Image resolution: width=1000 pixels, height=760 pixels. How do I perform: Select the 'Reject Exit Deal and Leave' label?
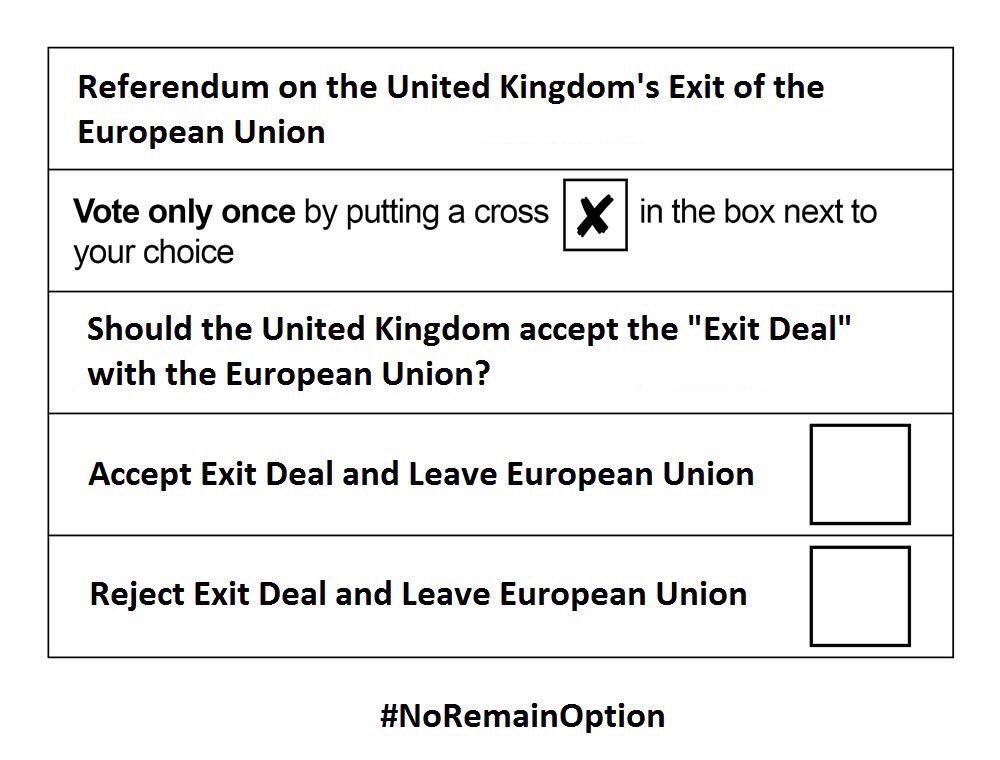(290, 594)
